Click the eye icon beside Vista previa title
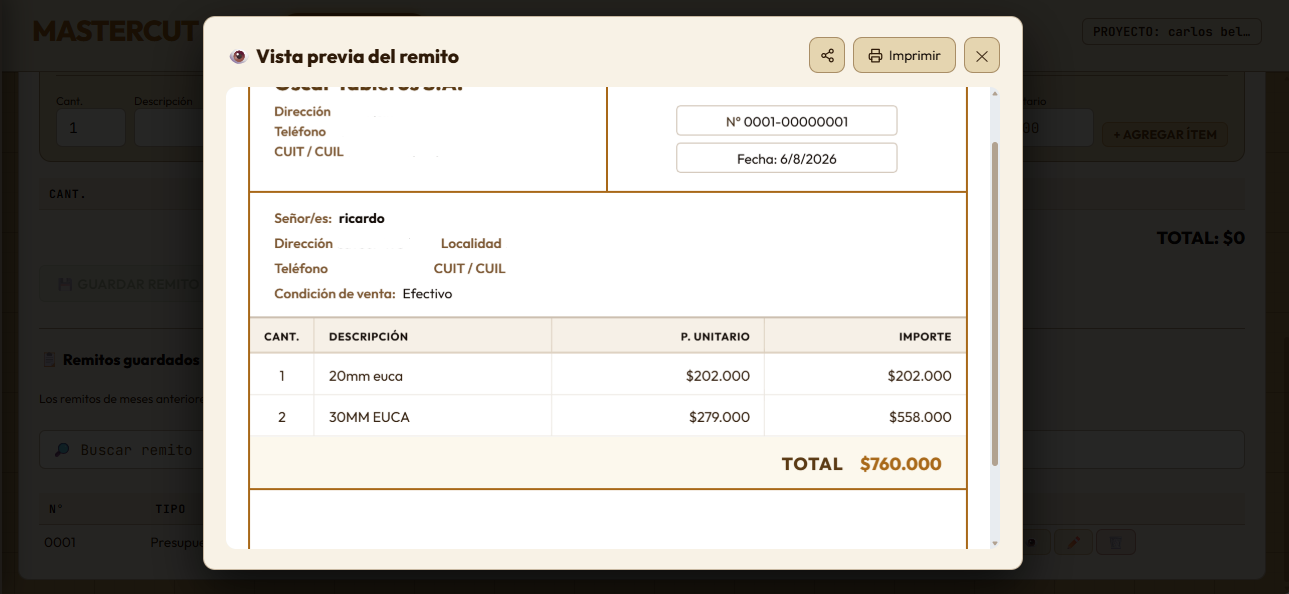The image size is (1289, 594). 238,56
